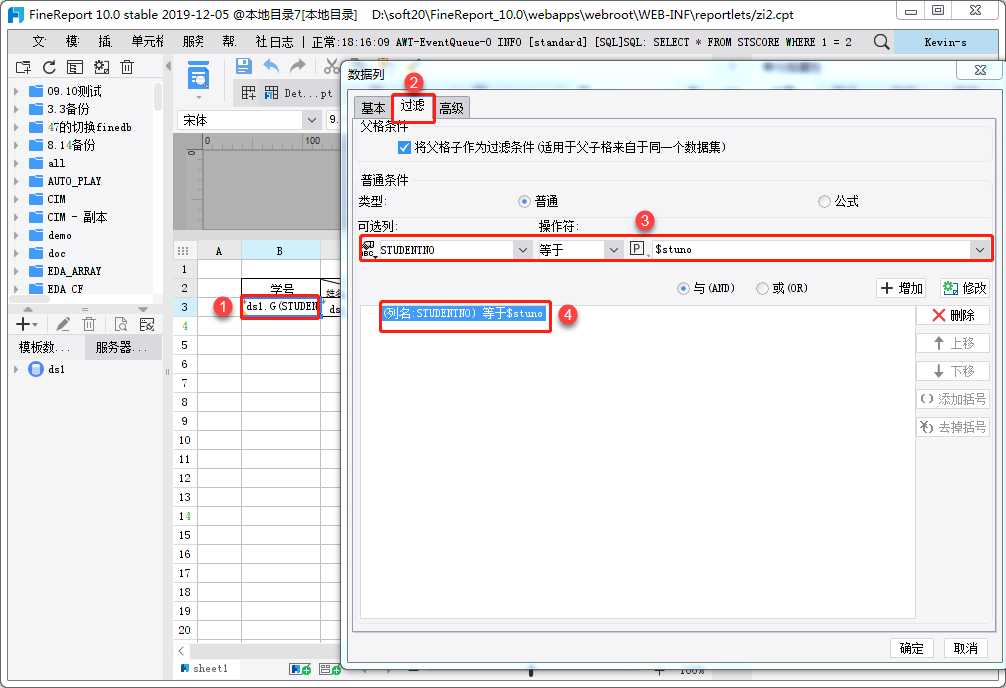Screen dimensions: 1006x688
Task: Click the trash icon in the dataset panel
Action: [89, 325]
